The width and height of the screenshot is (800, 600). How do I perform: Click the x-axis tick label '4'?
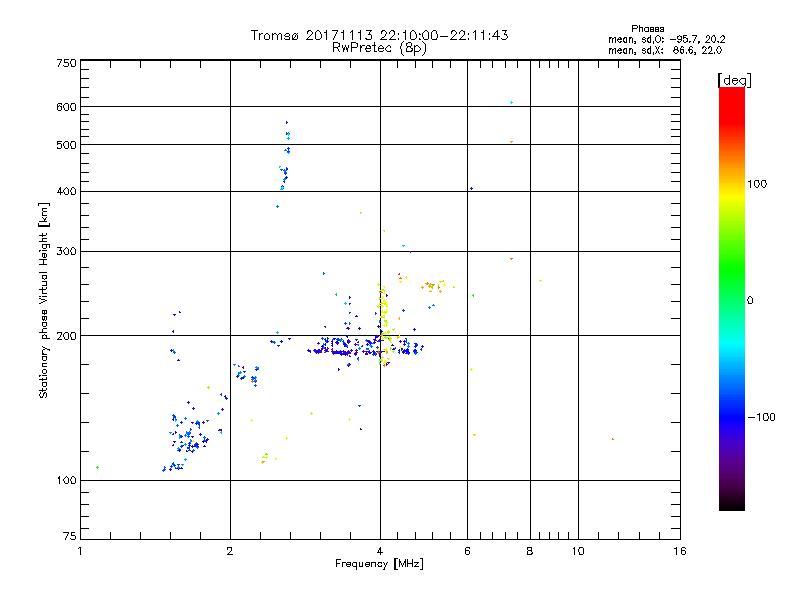(380, 551)
